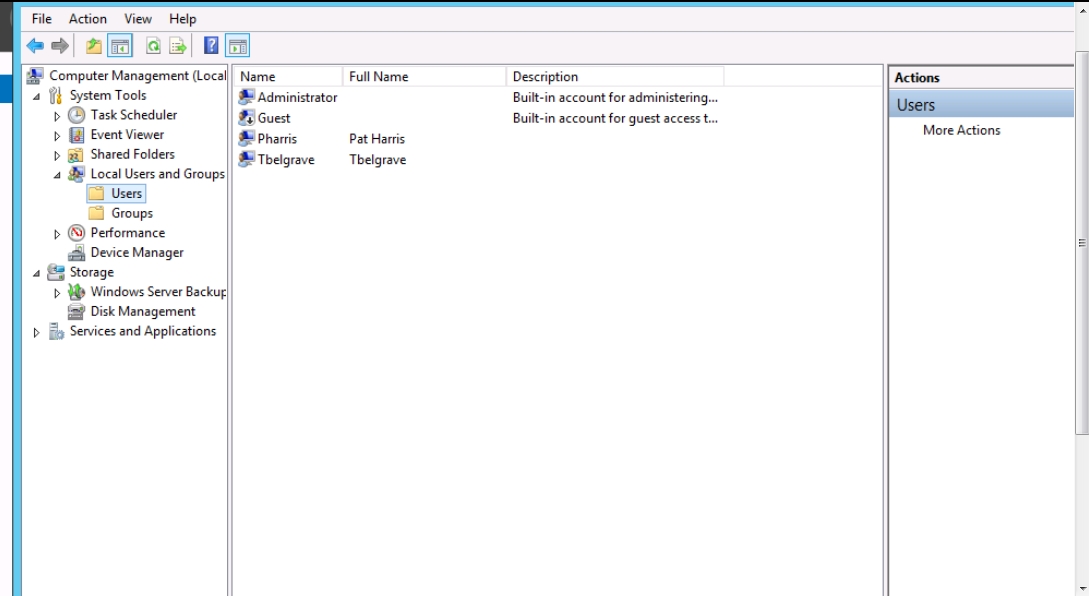Click the scrollbar down arrow at bottom right

(x=1081, y=588)
